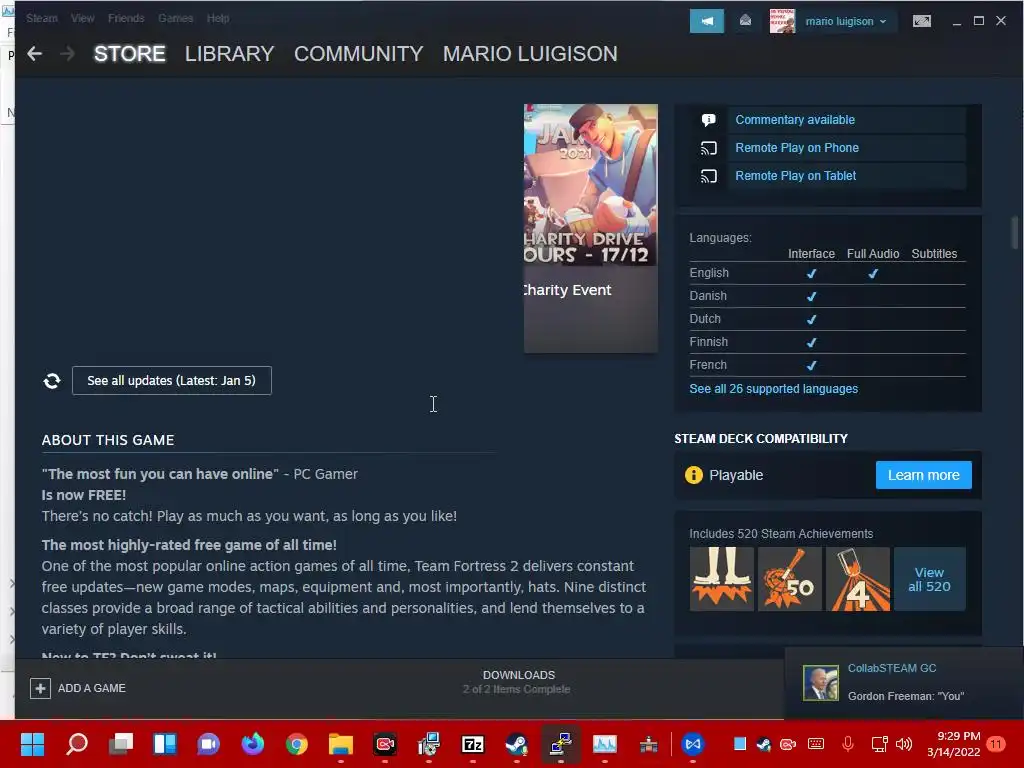The height and width of the screenshot is (768, 1024).
Task: Open 7-Zip from the taskbar
Action: coord(473,744)
